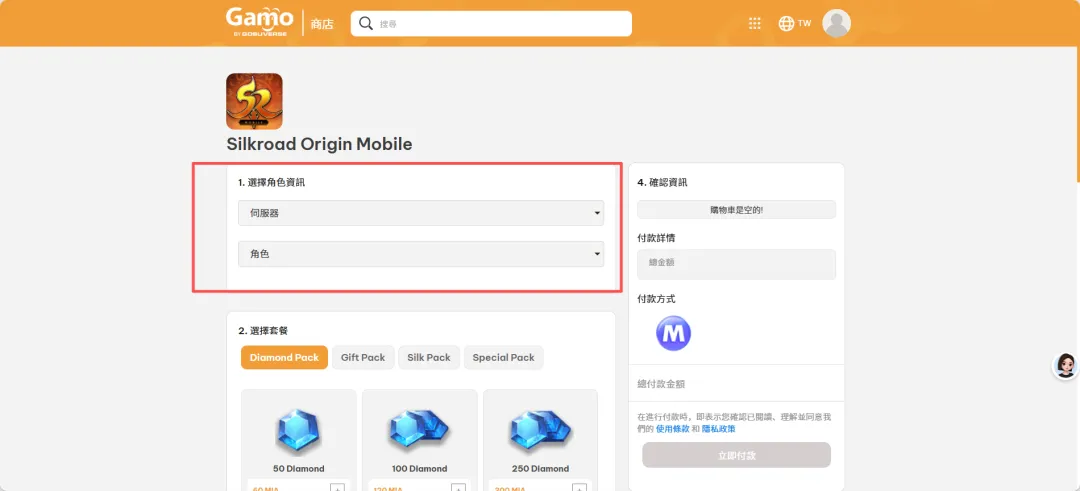Click the 立即付款 pay now button
This screenshot has height=491, width=1080.
[736, 455]
